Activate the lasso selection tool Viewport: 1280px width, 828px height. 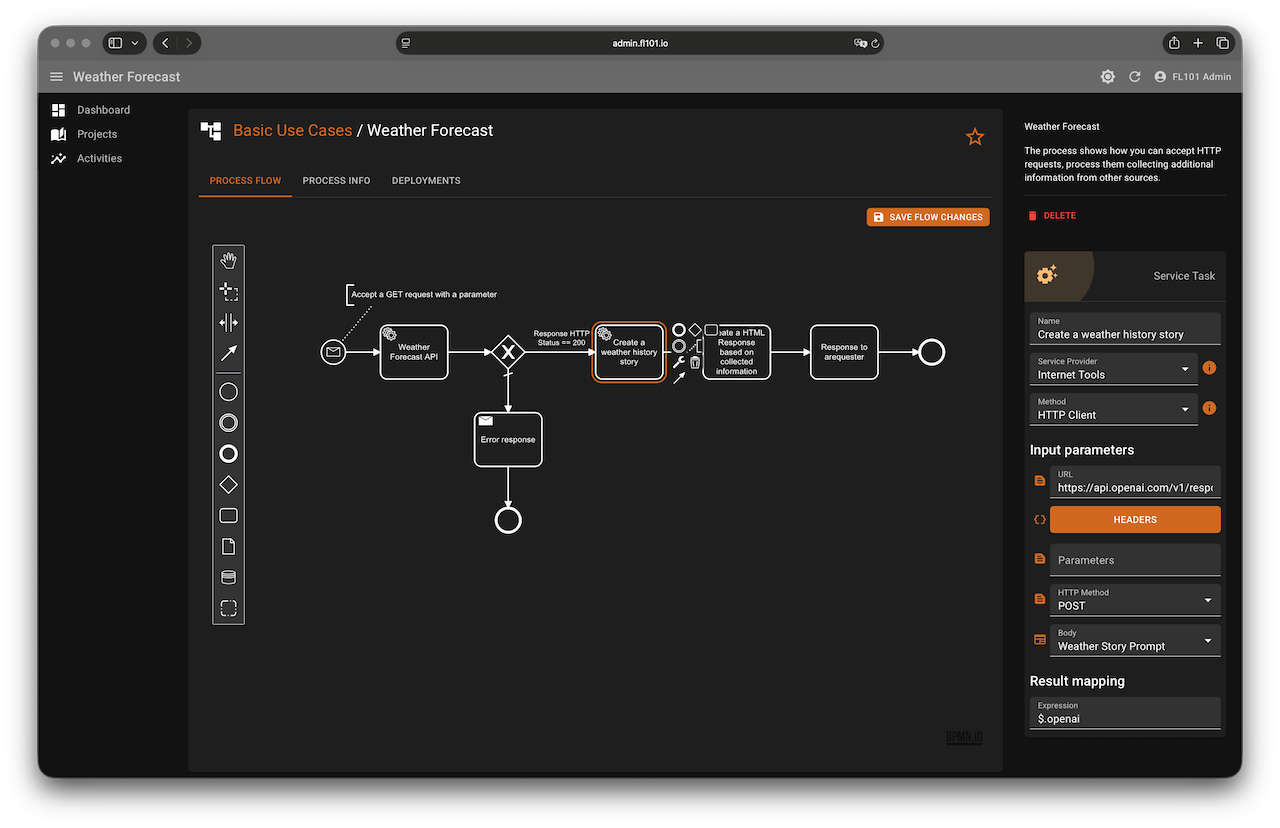click(228, 292)
